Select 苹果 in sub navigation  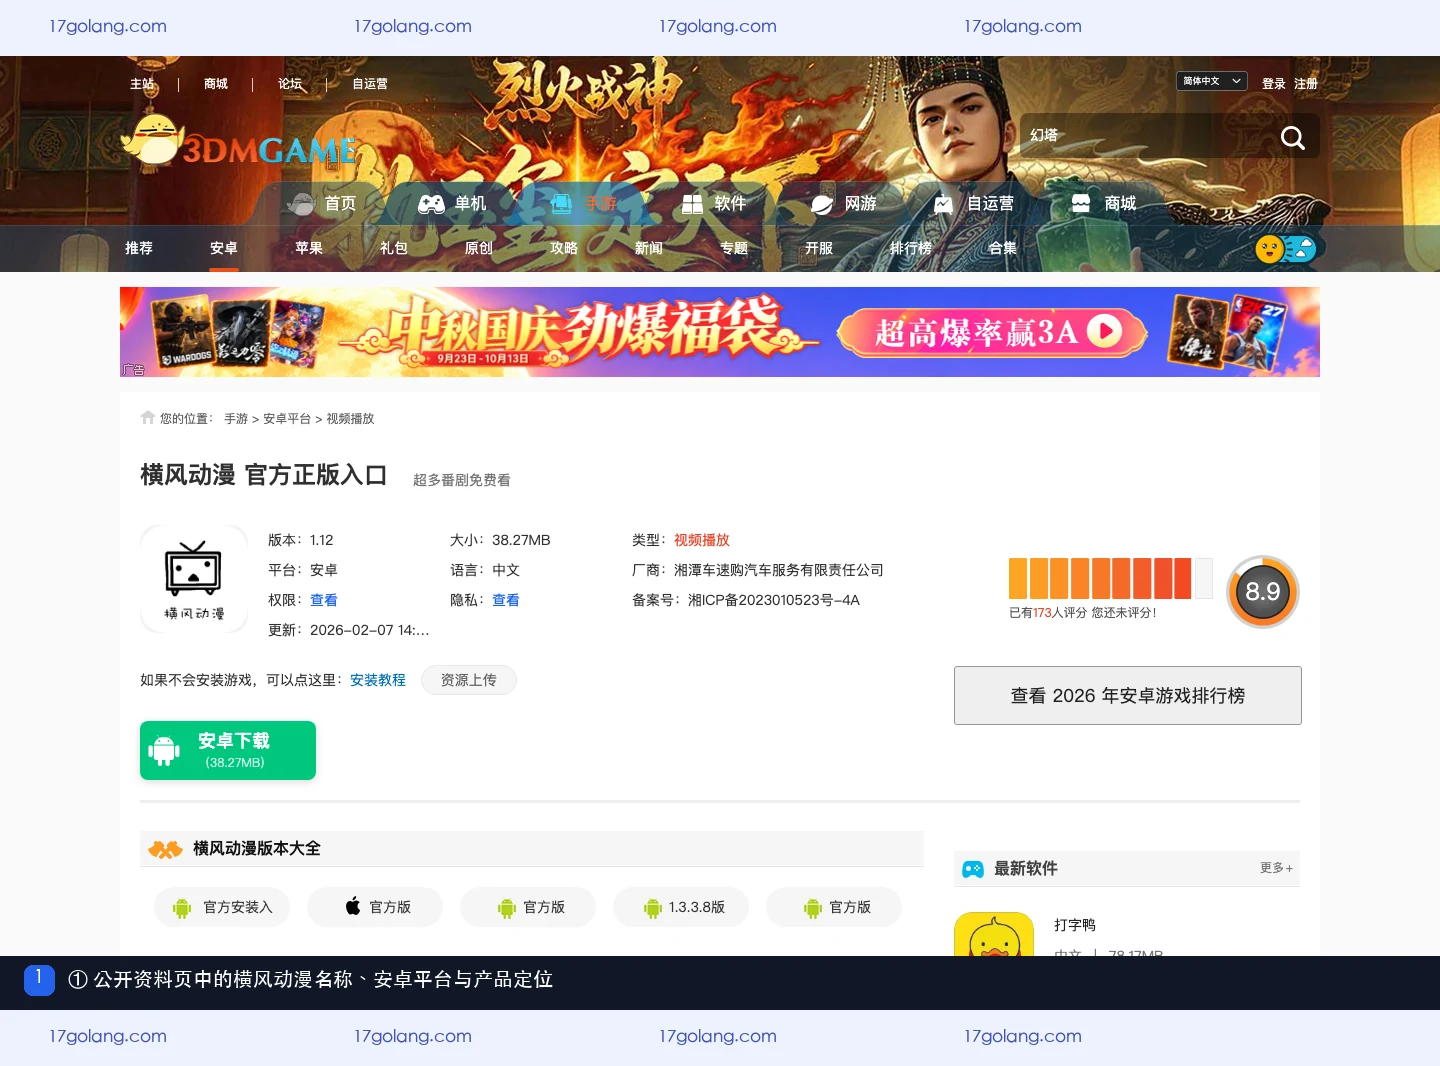pyautogui.click(x=309, y=248)
